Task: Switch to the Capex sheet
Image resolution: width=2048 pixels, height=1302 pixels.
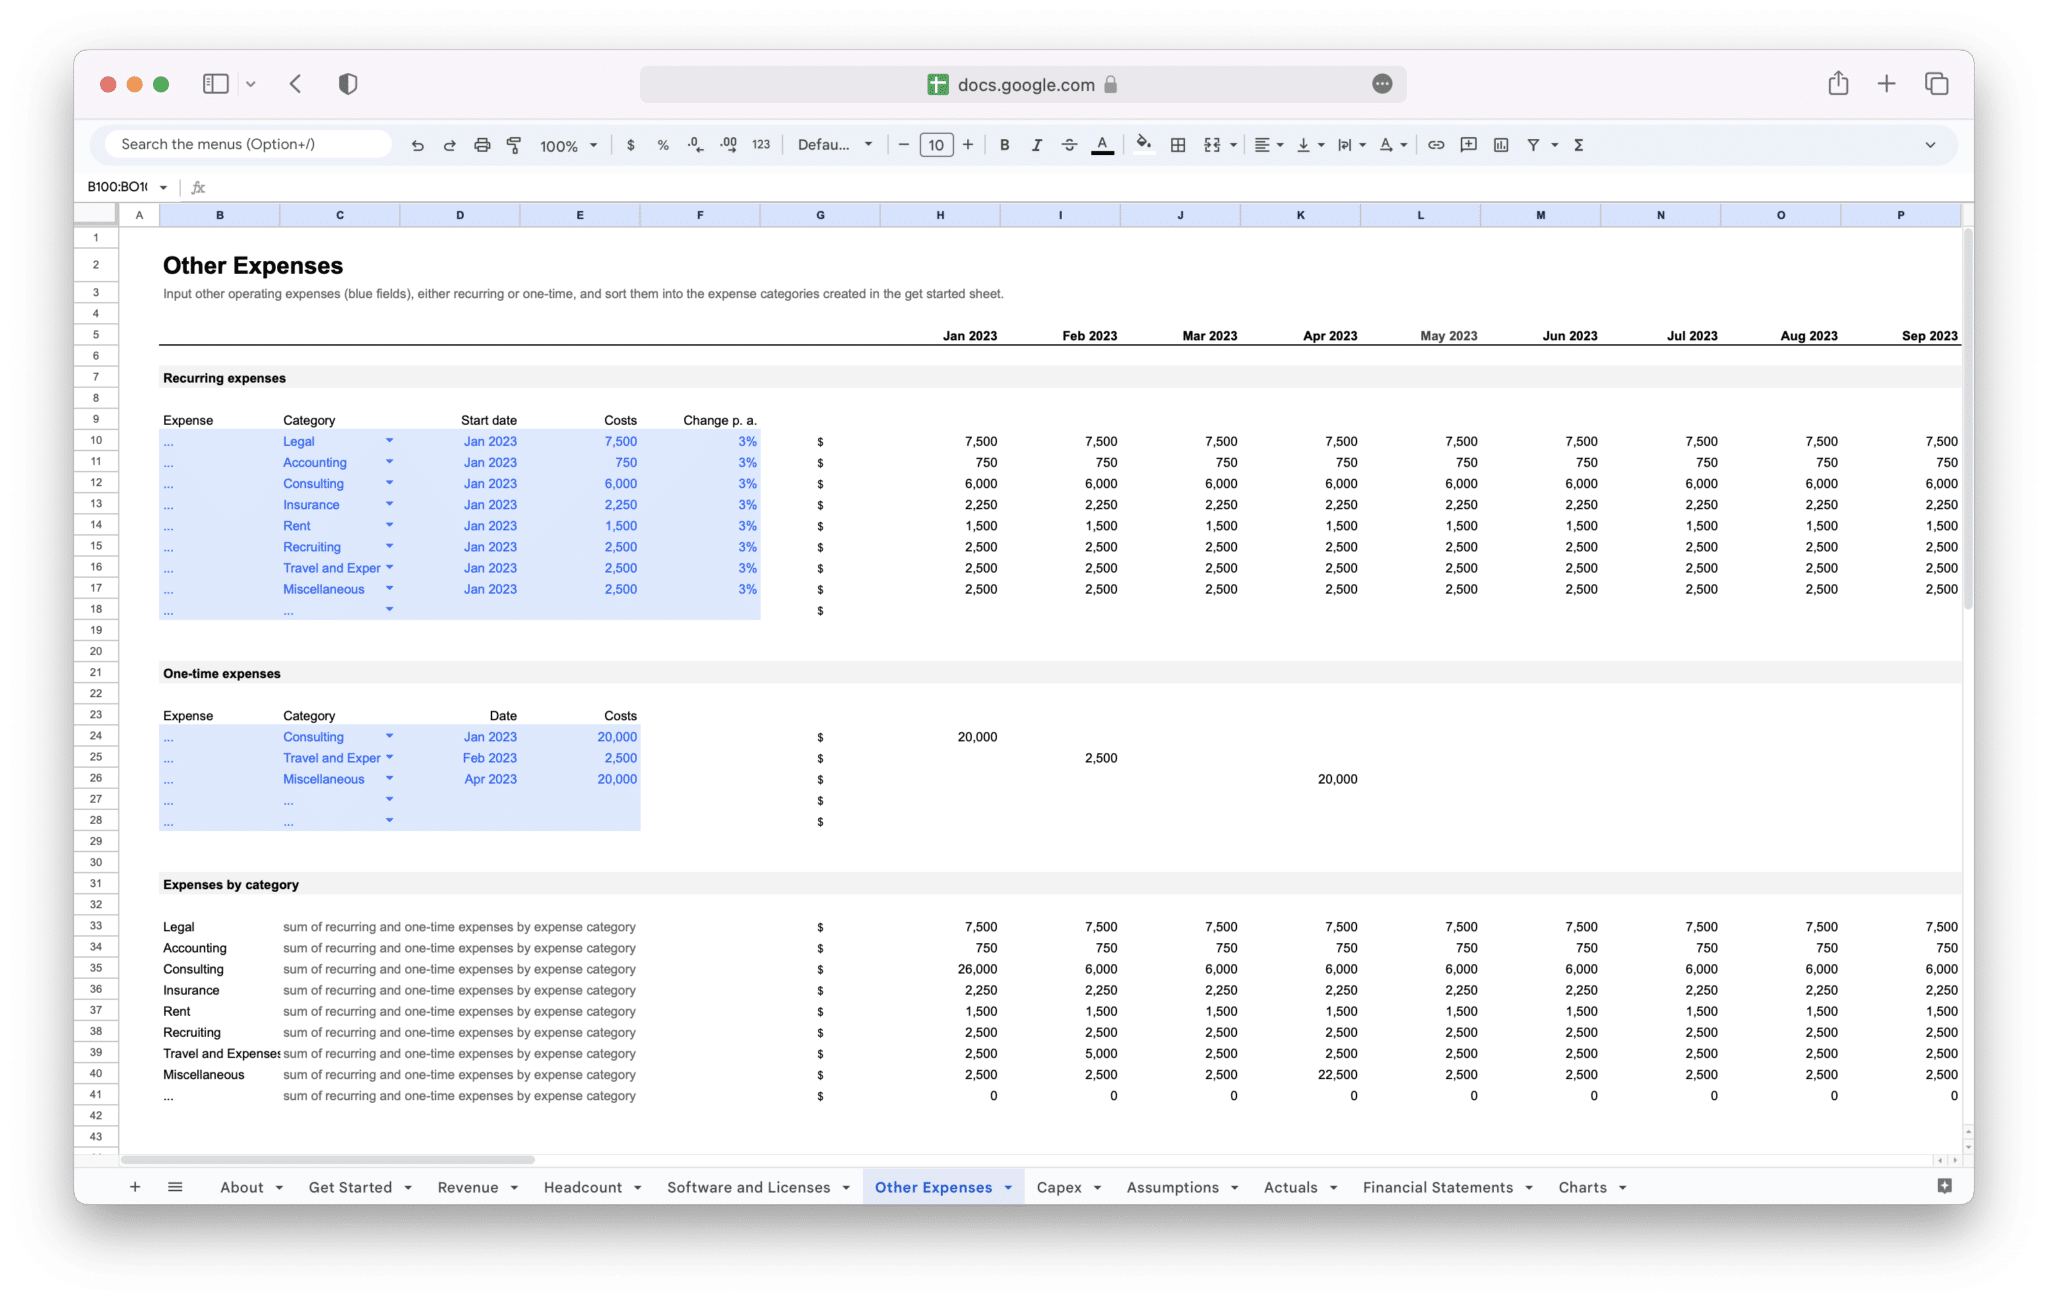Action: coord(1059,1187)
